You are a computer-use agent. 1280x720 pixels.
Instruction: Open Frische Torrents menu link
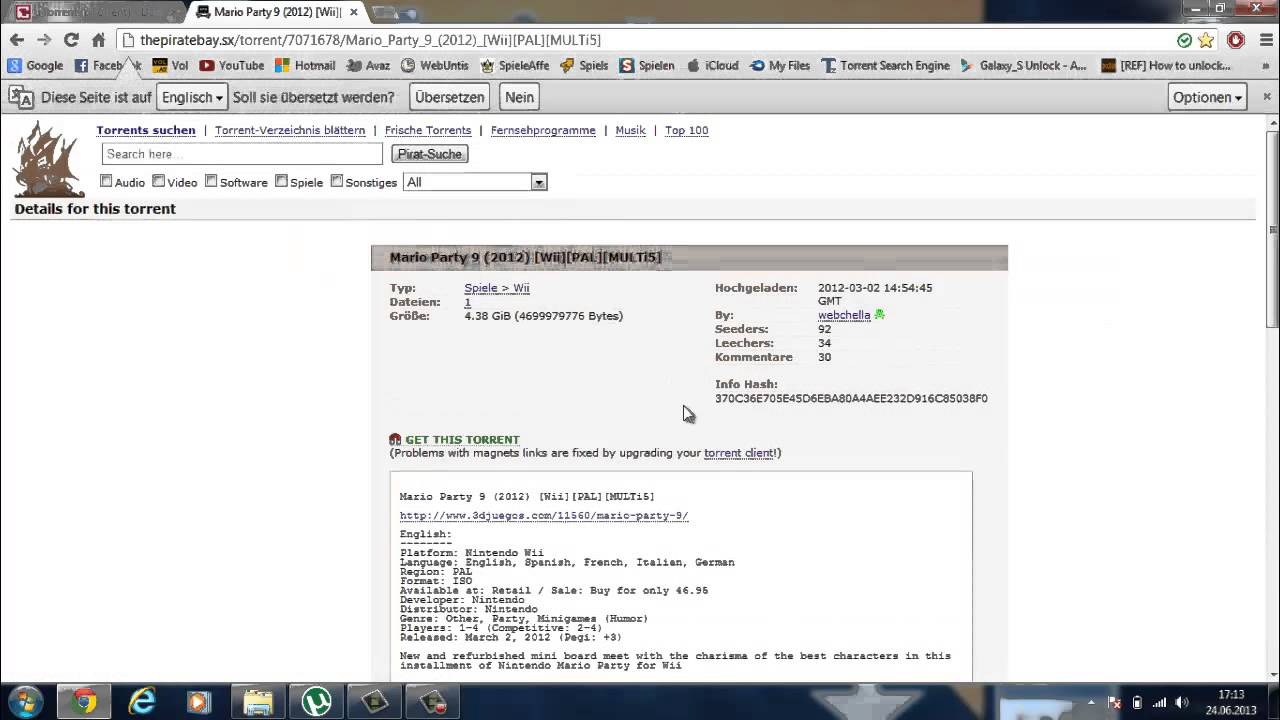click(428, 130)
